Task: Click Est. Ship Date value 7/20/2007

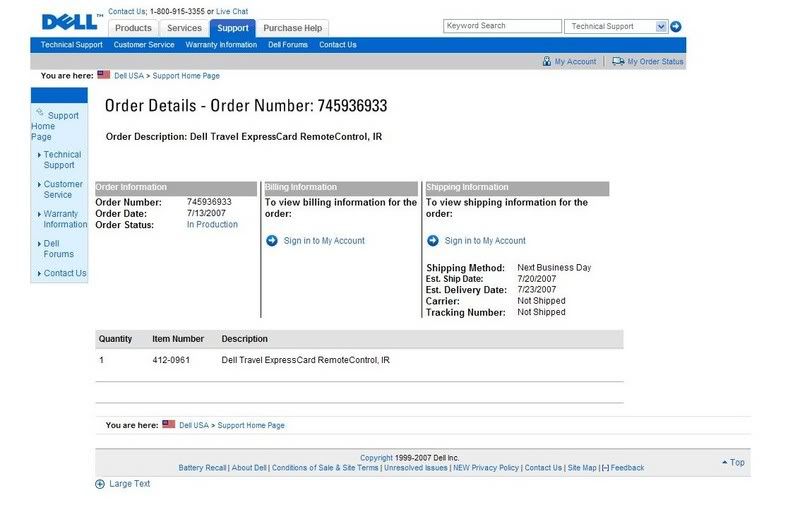Action: point(536,279)
